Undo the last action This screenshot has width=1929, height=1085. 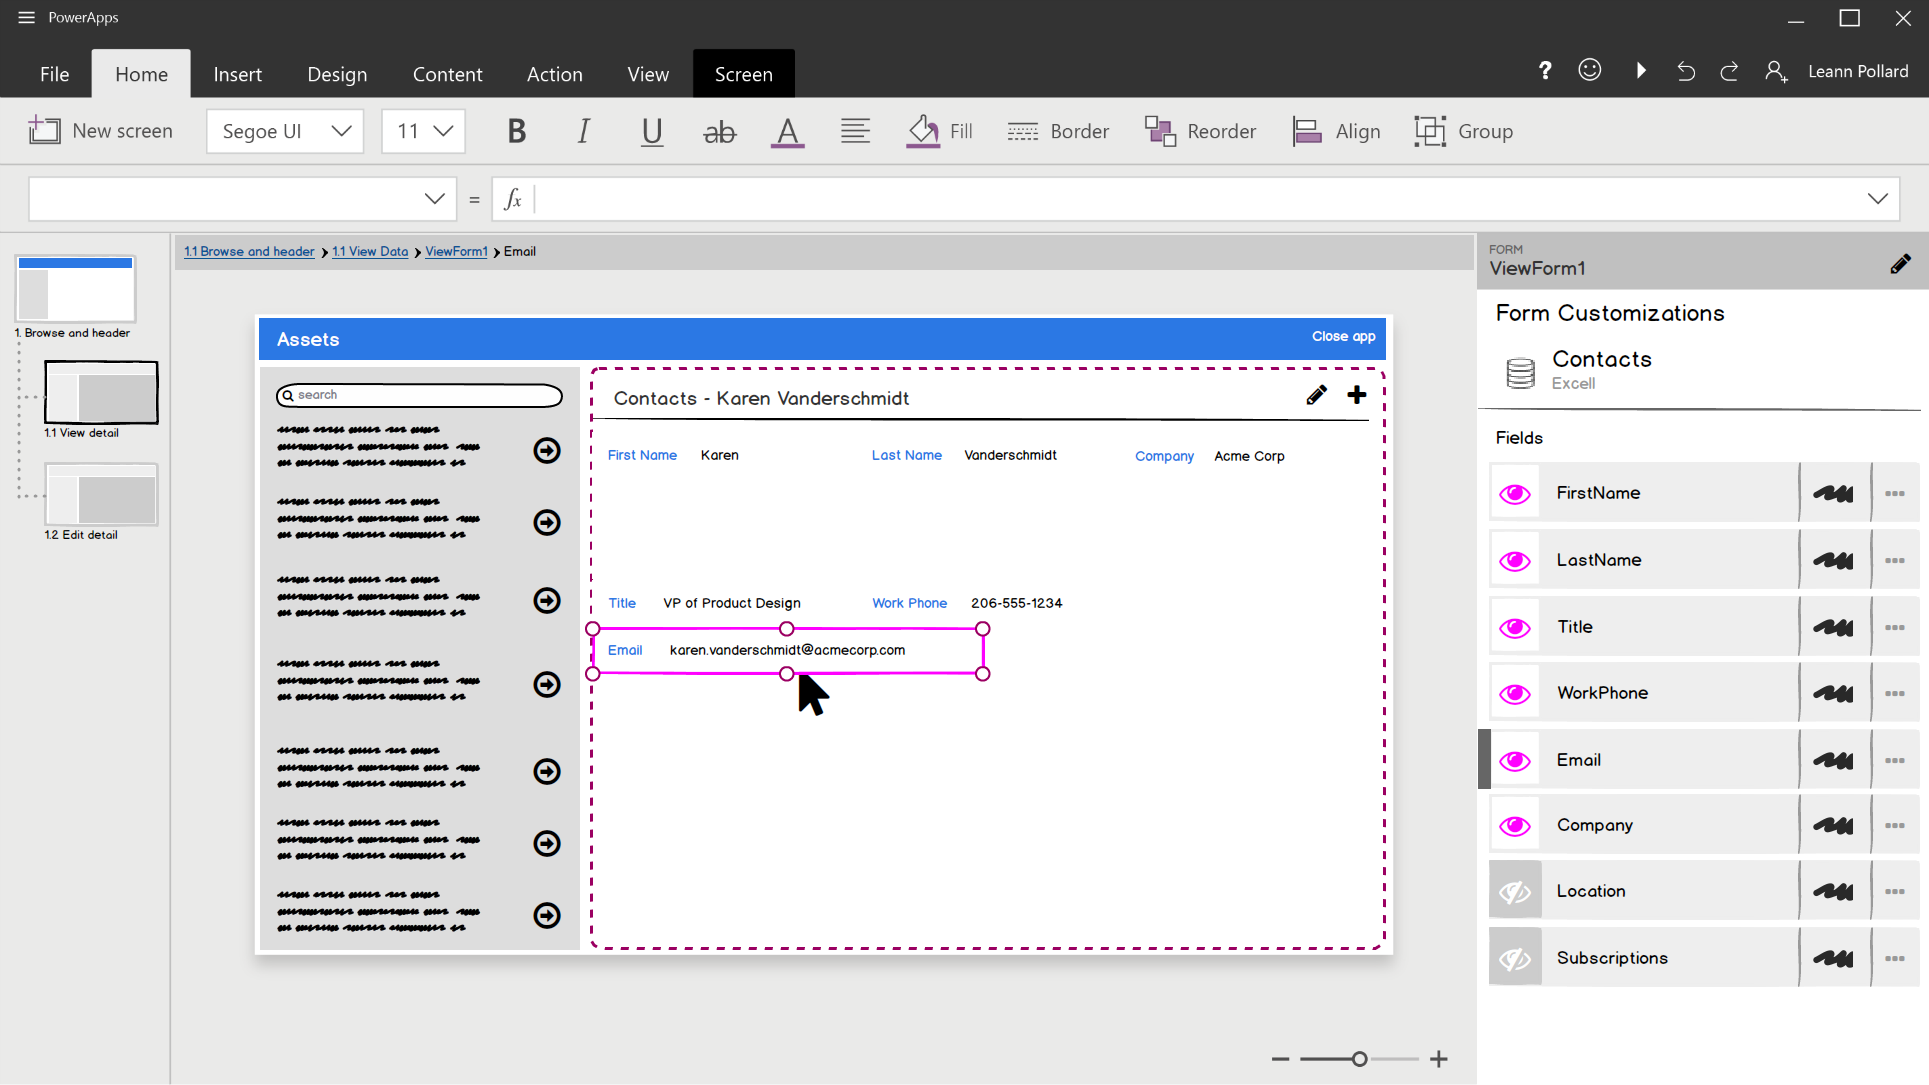[x=1686, y=71]
